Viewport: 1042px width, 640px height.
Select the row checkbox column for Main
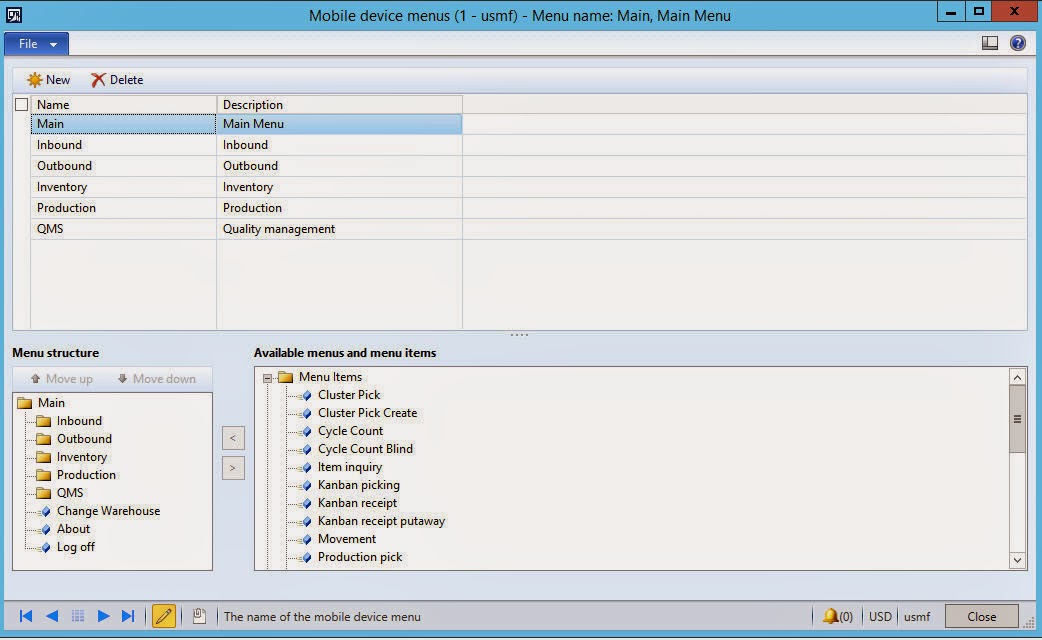point(21,124)
